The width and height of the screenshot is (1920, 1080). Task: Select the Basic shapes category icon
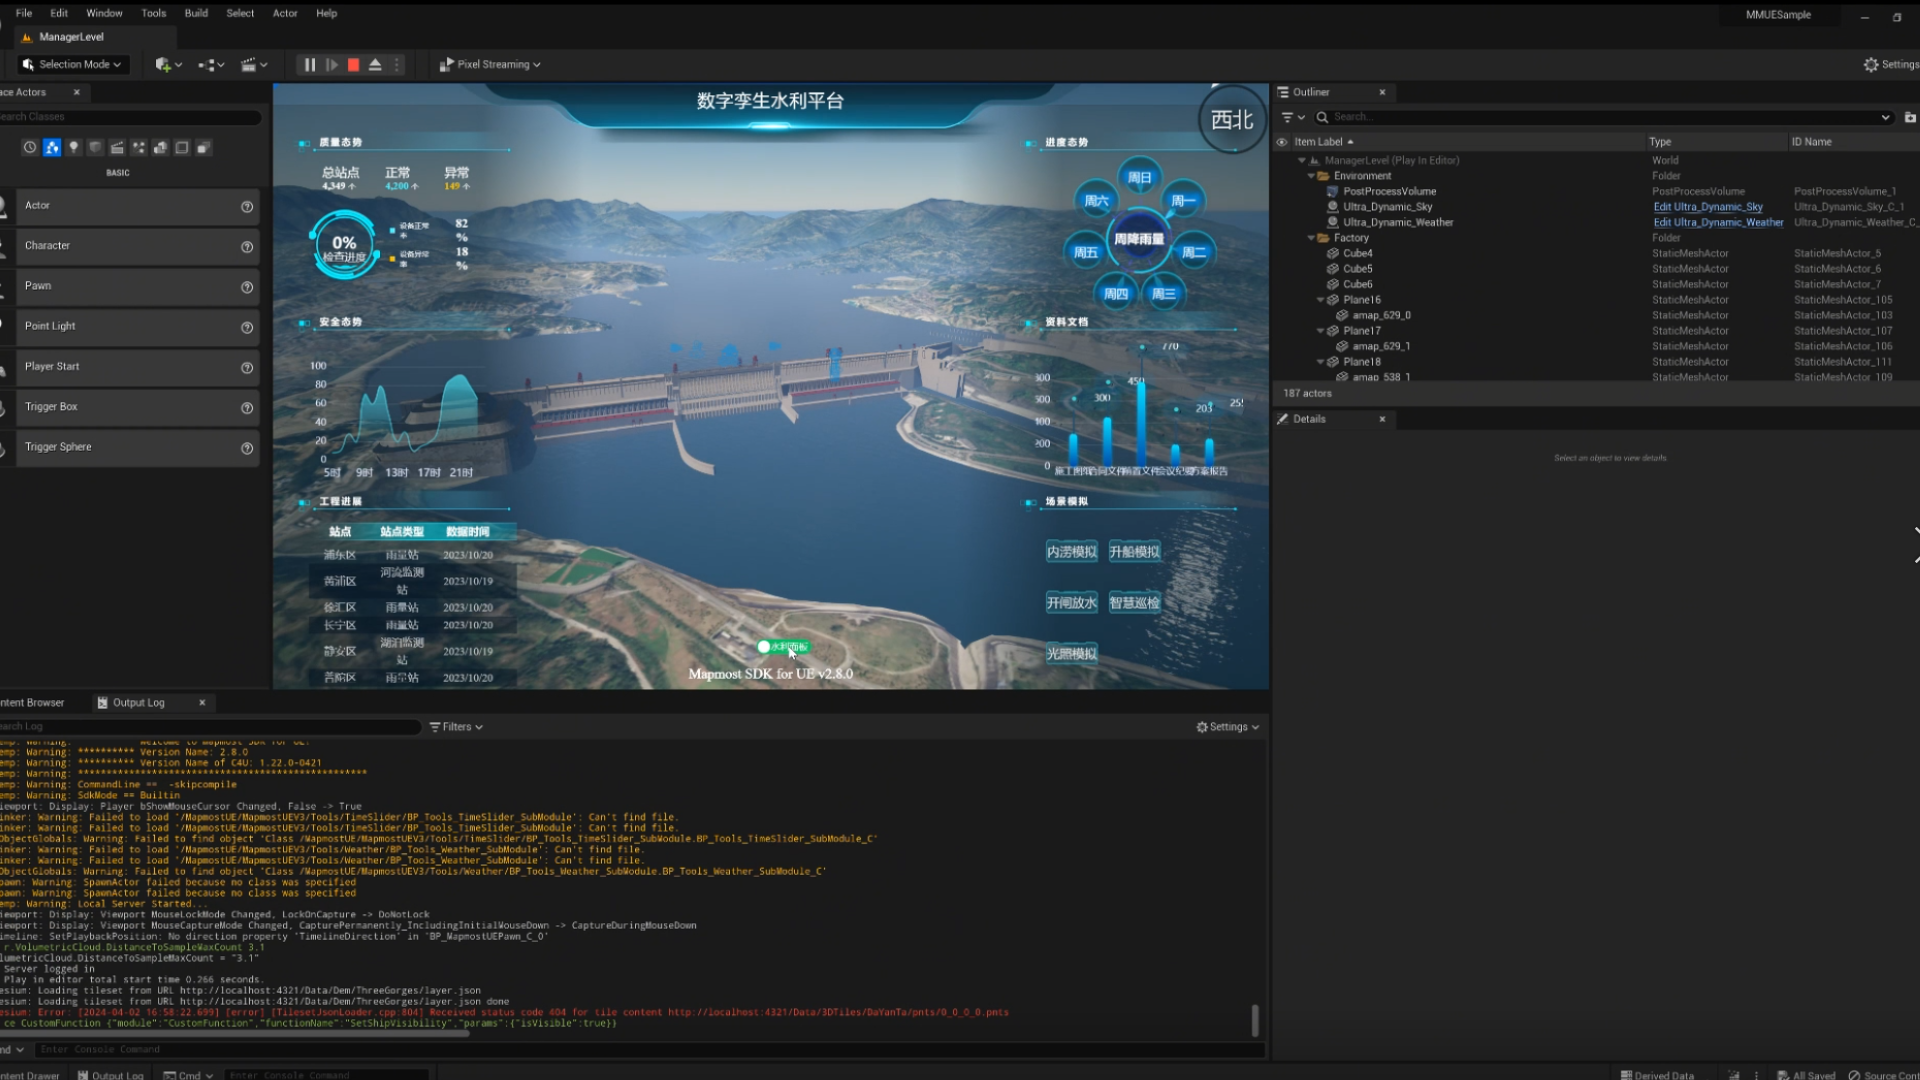tap(52, 147)
